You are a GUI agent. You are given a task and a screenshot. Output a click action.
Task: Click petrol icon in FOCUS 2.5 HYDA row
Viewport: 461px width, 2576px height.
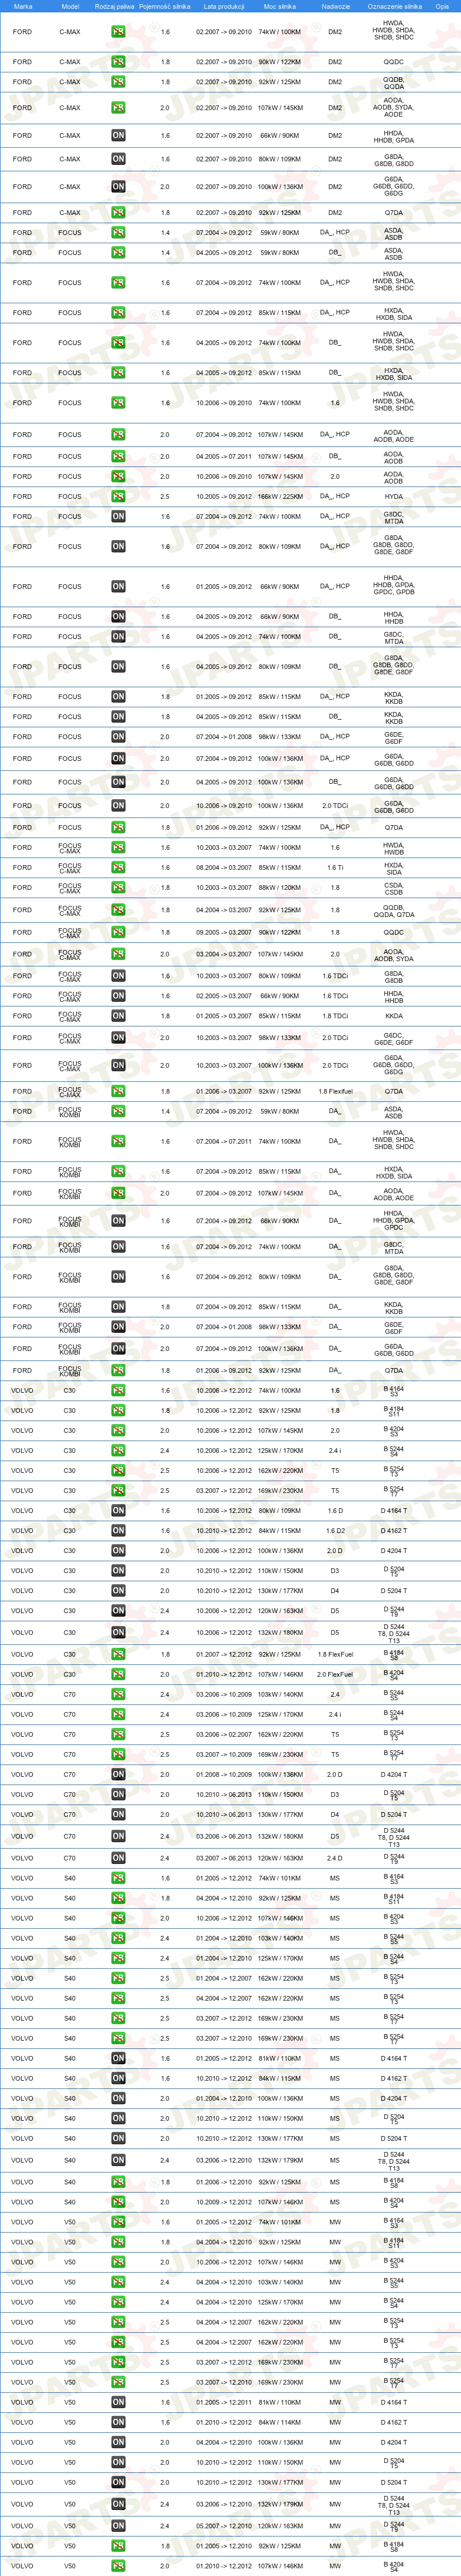118,496
